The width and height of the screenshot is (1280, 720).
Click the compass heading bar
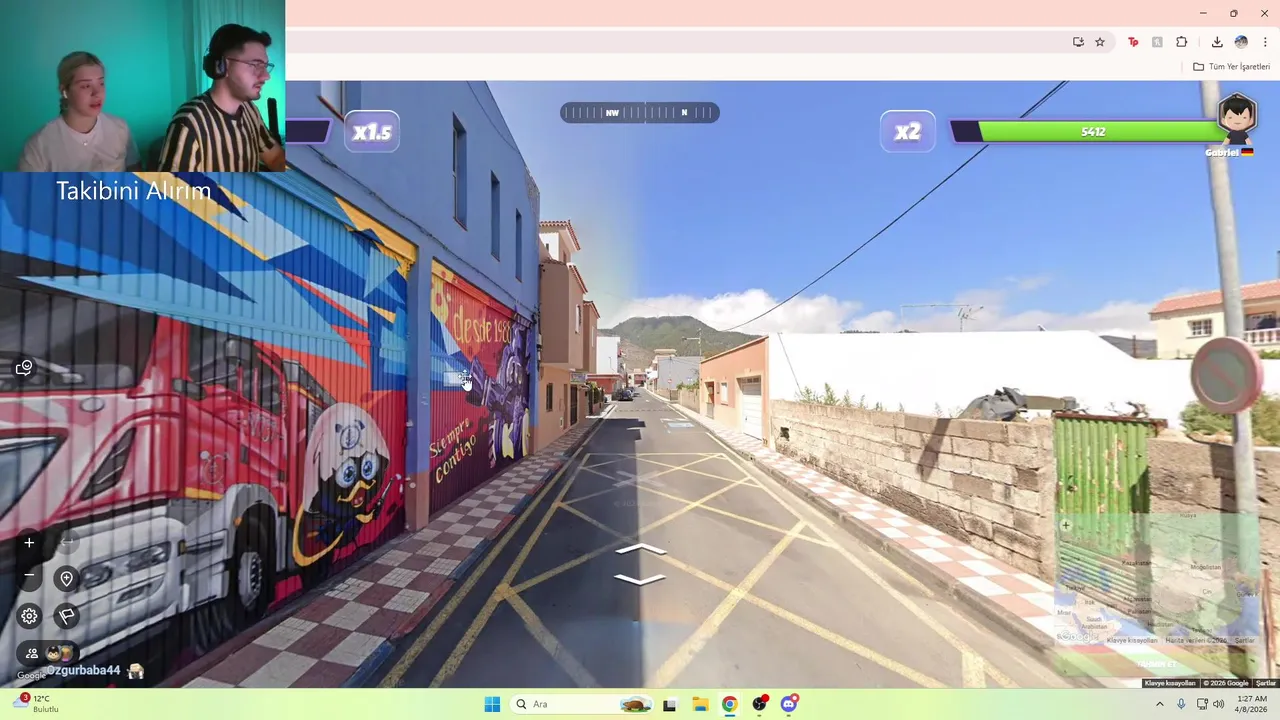[640, 113]
